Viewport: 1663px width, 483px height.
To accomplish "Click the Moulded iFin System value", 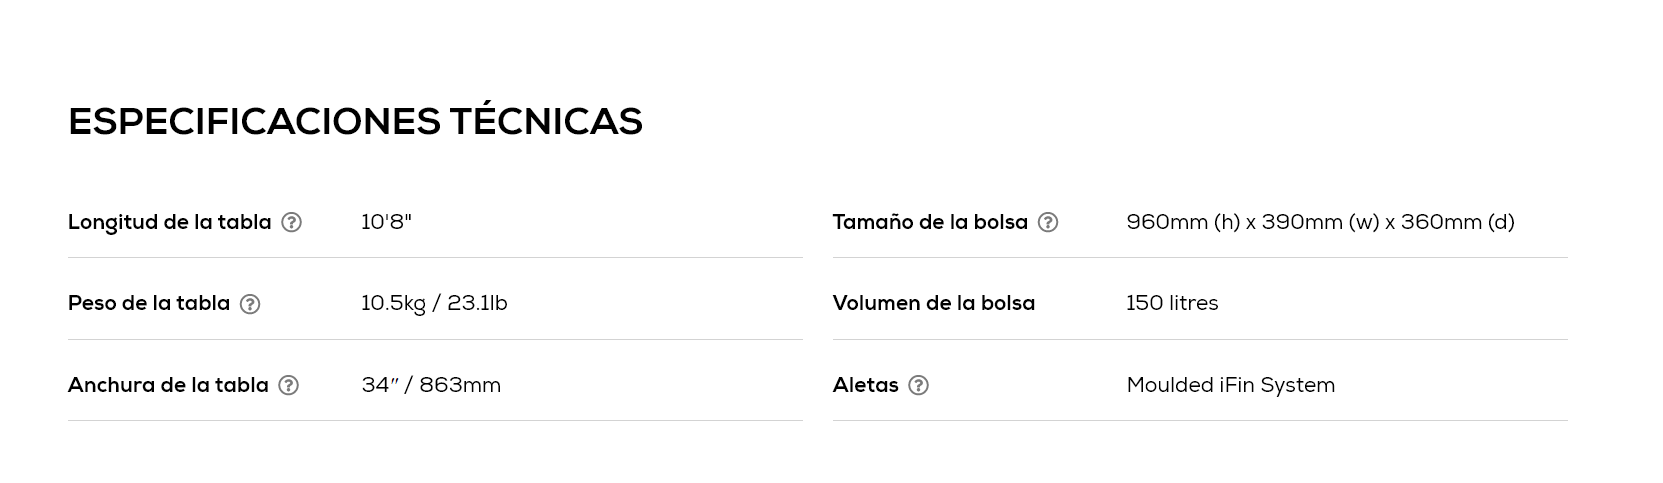I will click(1230, 385).
